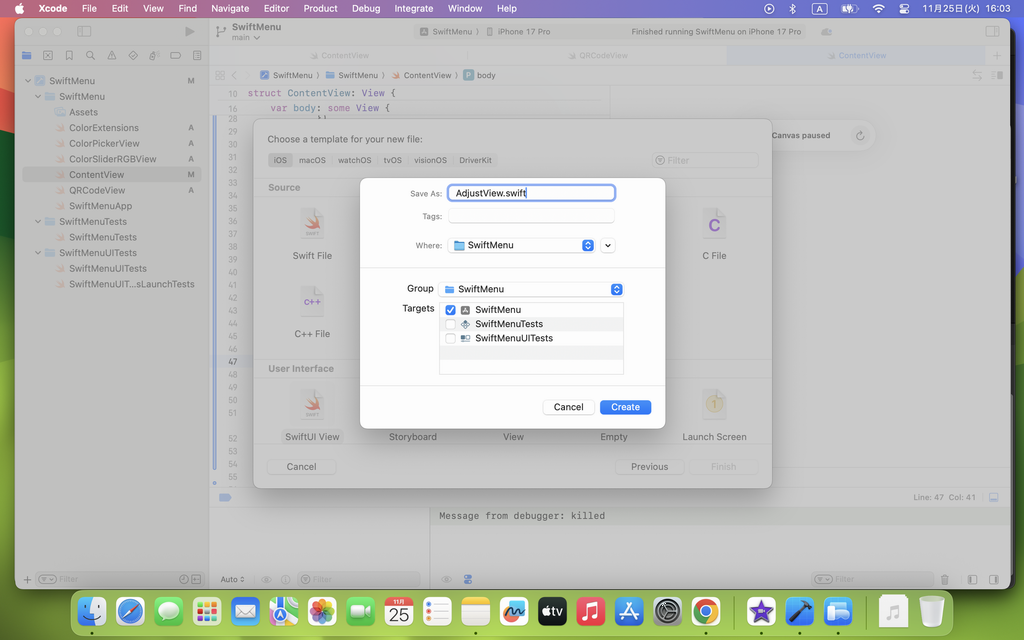Select the Swift File template icon

click(312, 225)
